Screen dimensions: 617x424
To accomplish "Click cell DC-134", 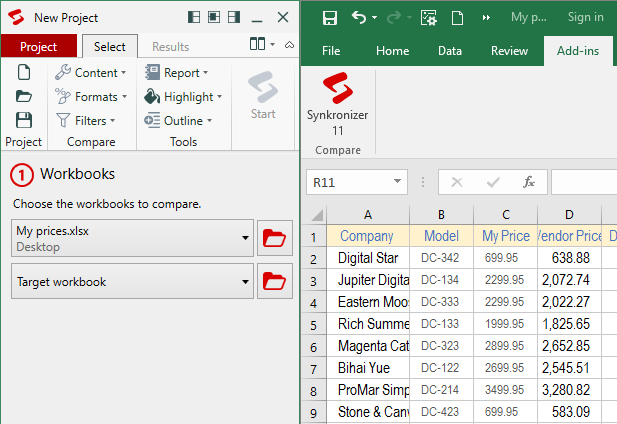I will pos(442,280).
